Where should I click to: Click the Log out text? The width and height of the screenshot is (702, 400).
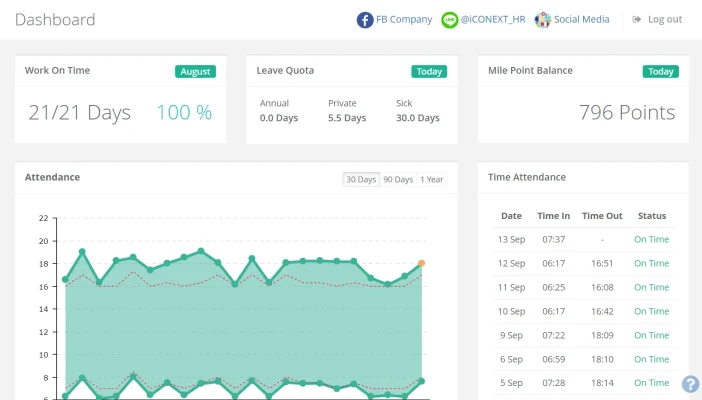click(665, 19)
